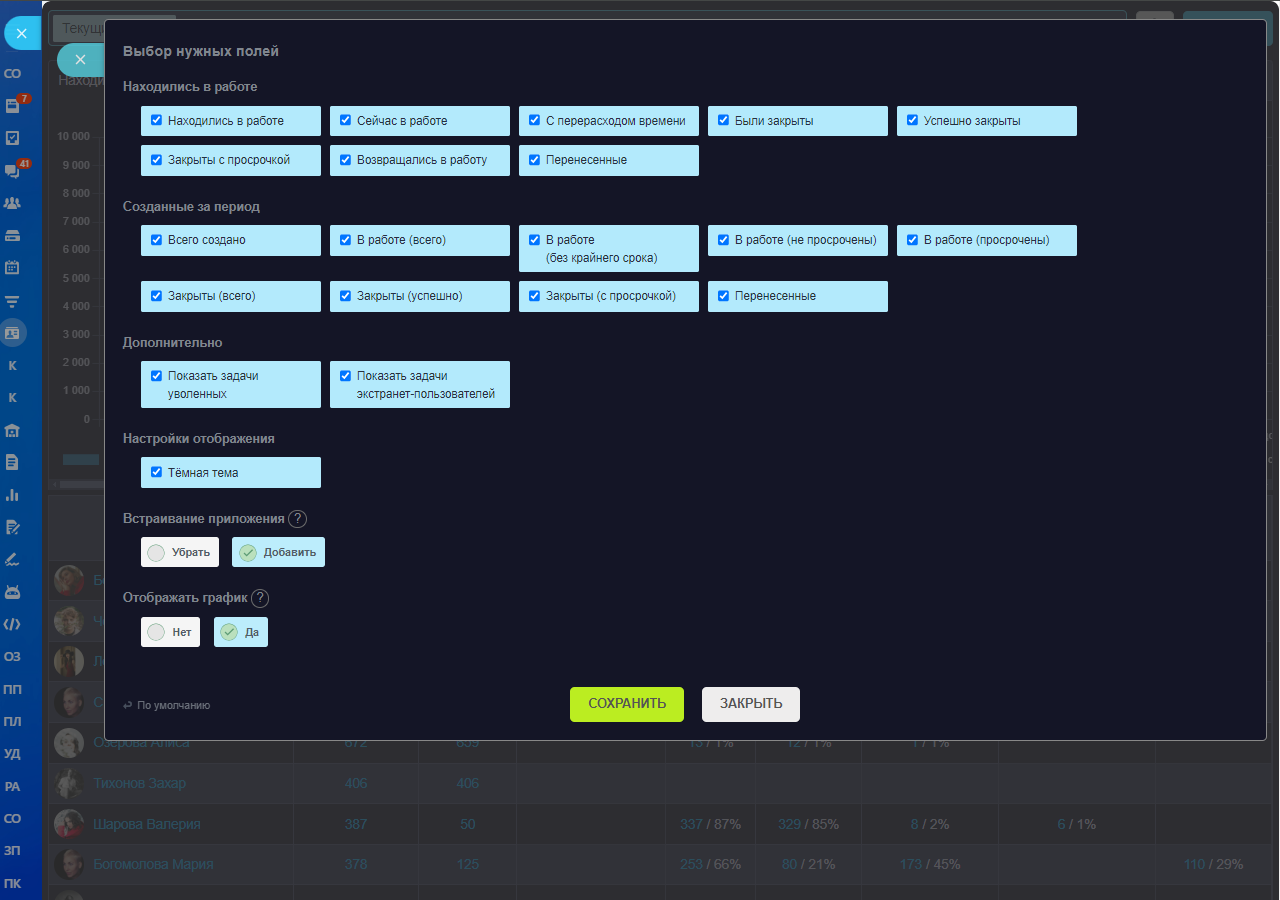This screenshot has height=900, width=1280.
Task: Click value 173 in Богомолова Мария row
Action: [x=911, y=864]
